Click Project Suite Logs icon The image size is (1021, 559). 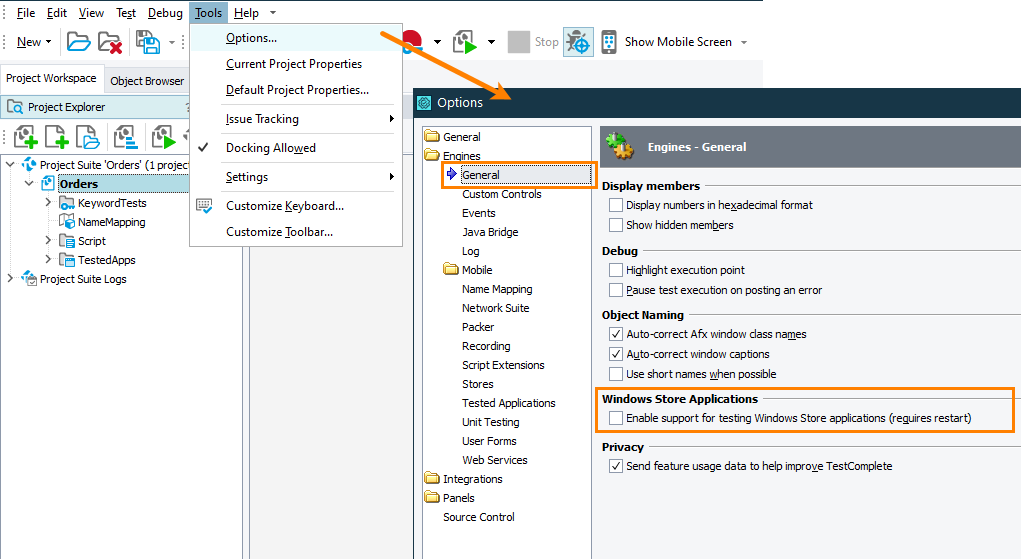tap(29, 279)
